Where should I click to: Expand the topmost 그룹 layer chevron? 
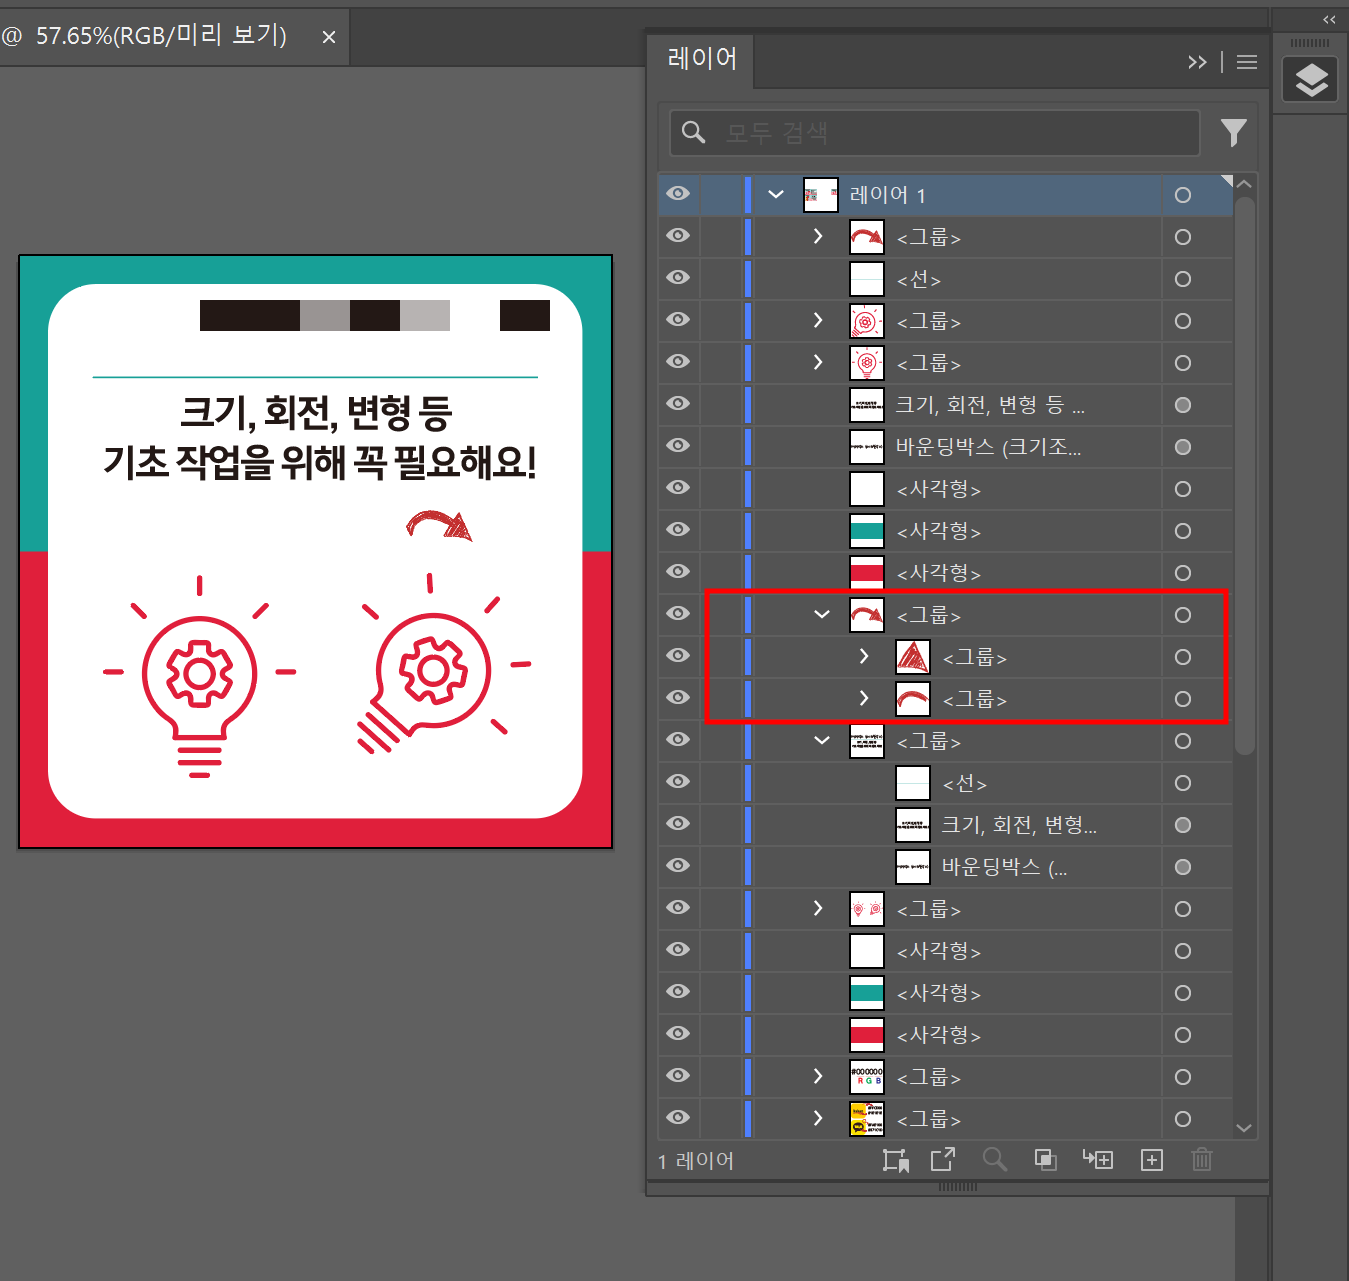(817, 237)
